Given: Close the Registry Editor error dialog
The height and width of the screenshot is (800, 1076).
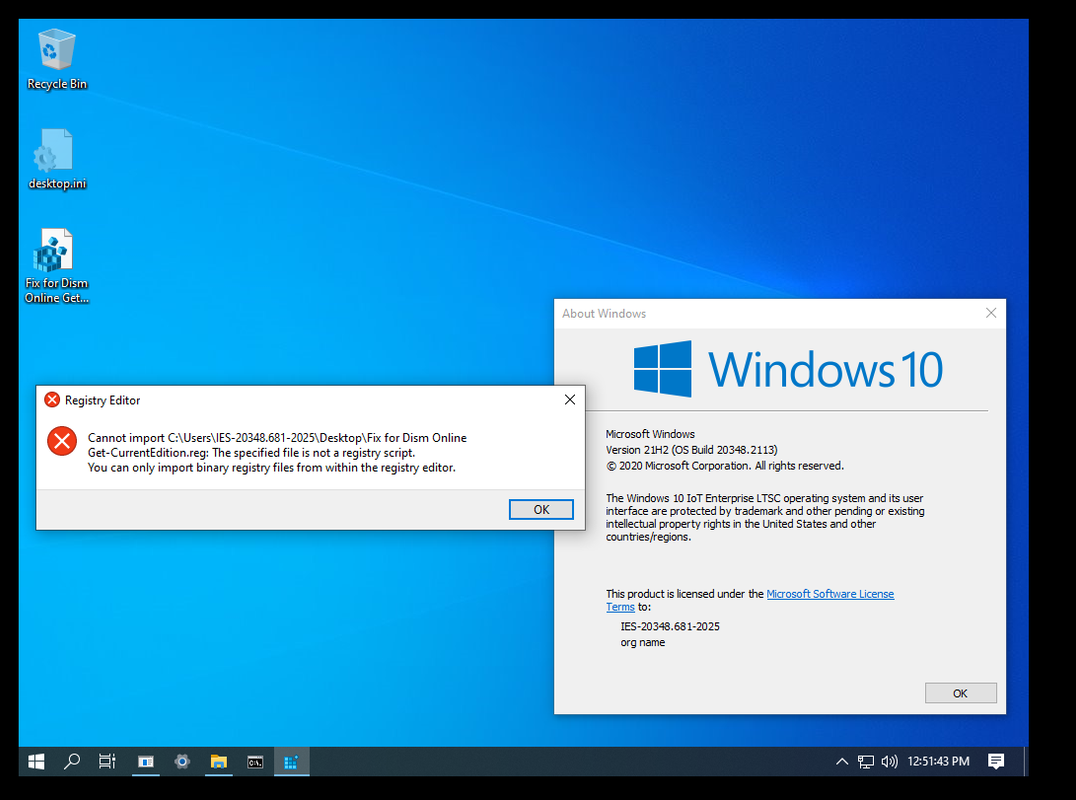Looking at the screenshot, I should pos(570,400).
